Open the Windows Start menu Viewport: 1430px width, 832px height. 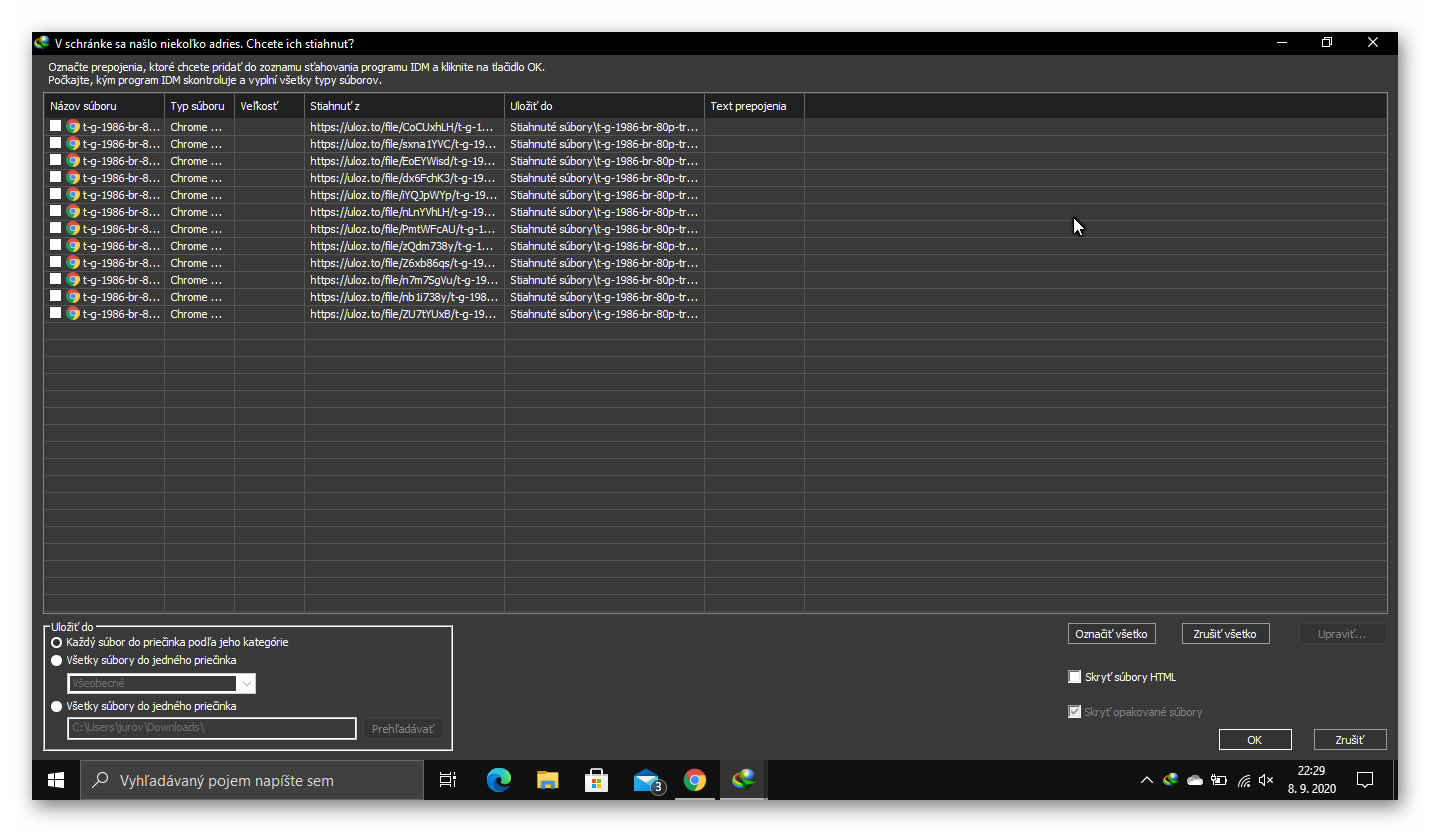pos(56,780)
